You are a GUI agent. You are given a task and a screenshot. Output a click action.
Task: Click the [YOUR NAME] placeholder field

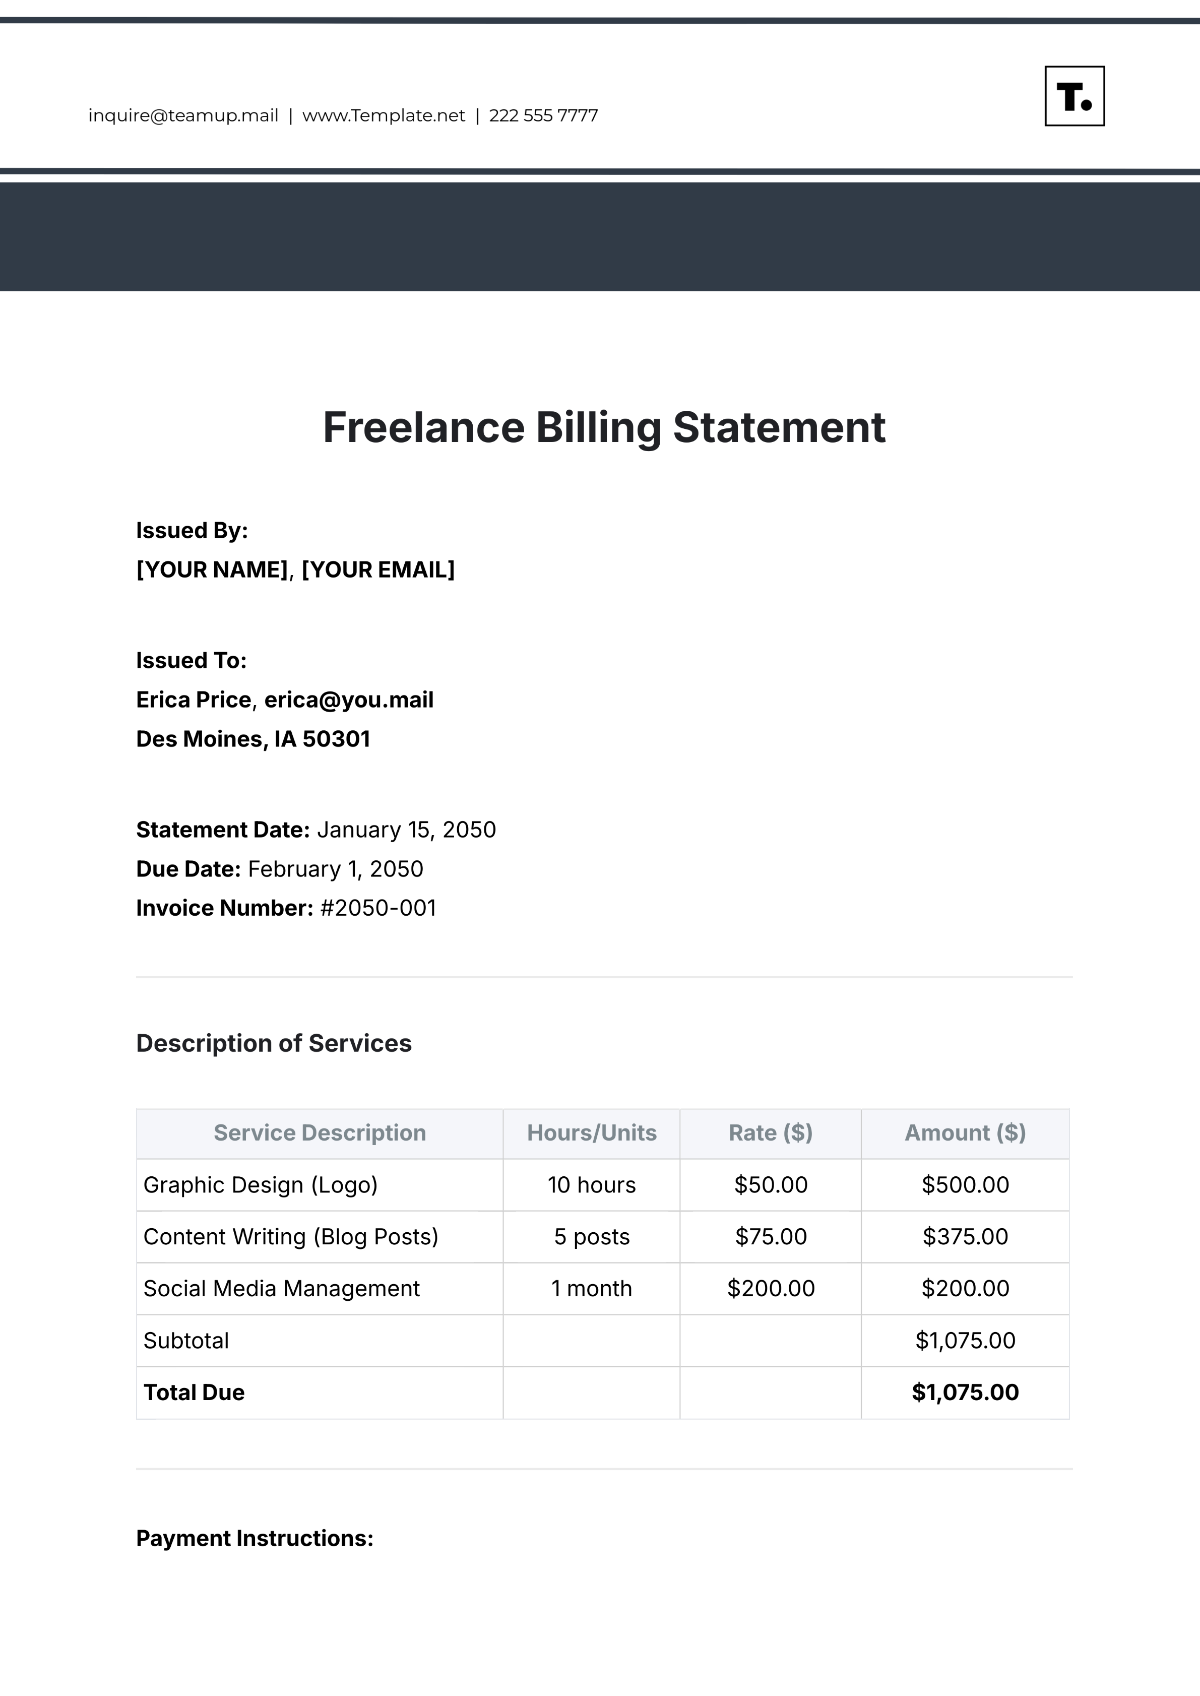click(212, 570)
